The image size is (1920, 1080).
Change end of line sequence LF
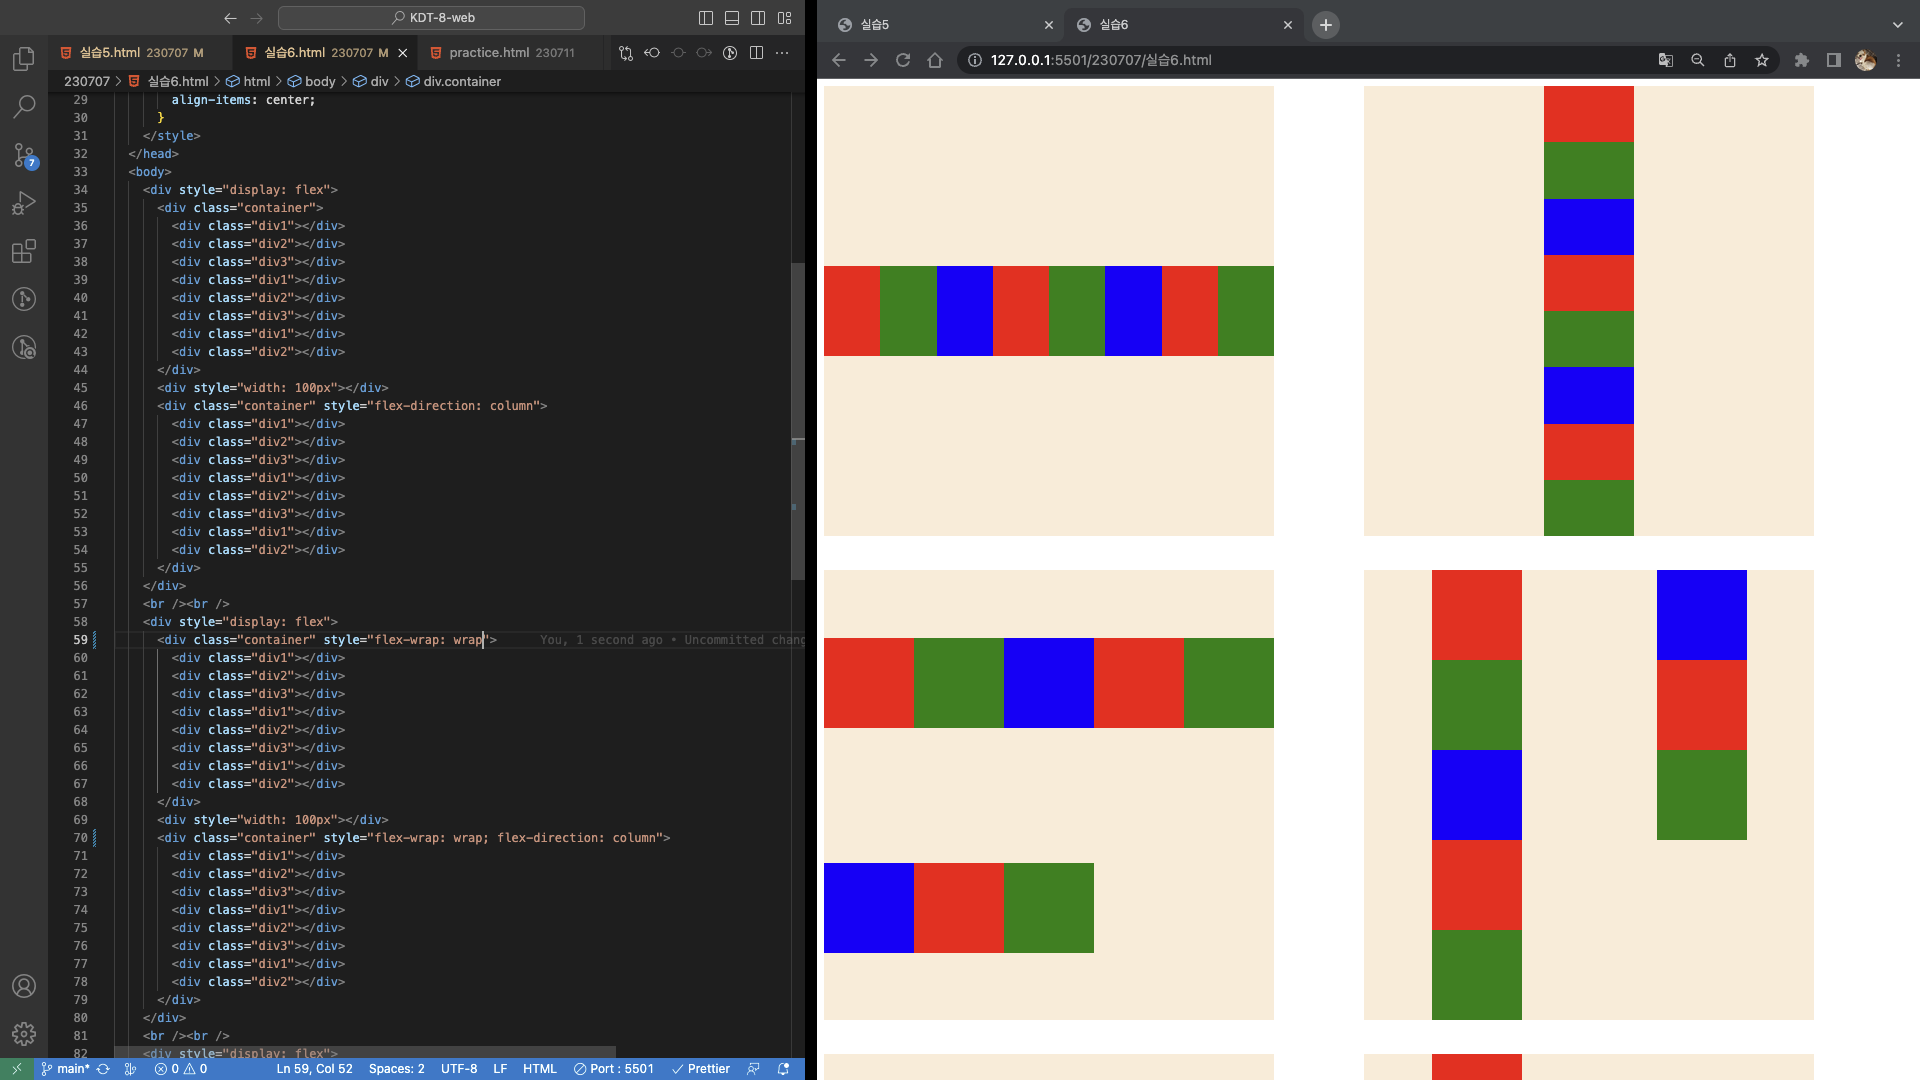click(x=500, y=1069)
